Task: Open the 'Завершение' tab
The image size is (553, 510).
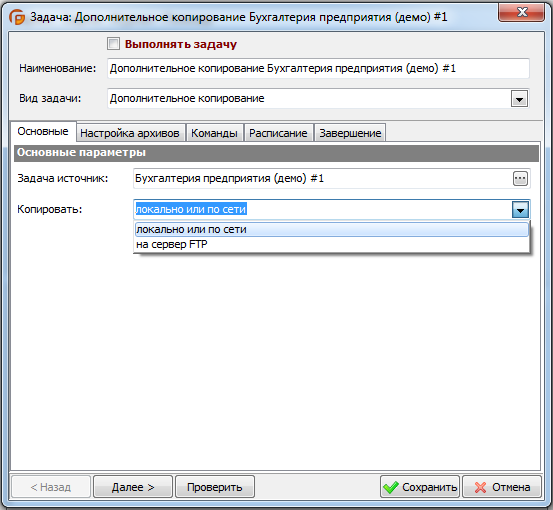Action: (x=350, y=133)
